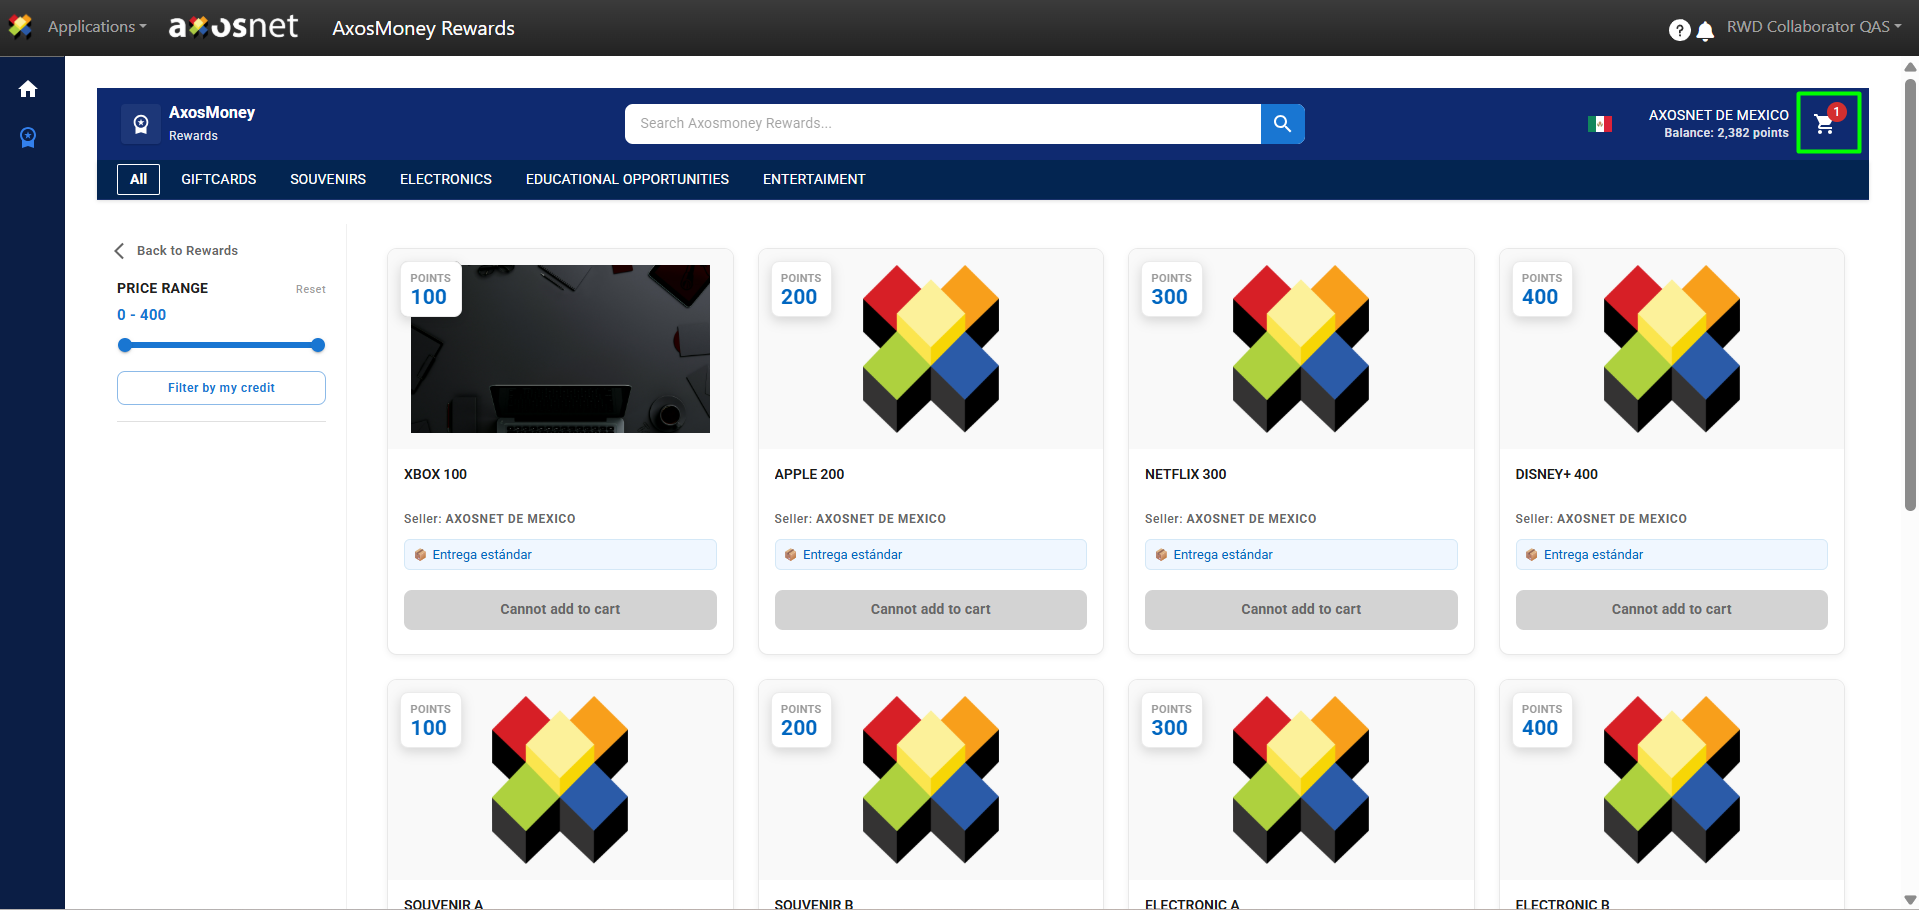This screenshot has height=910, width=1919.
Task: Toggle Filter by my credit
Action: tap(221, 388)
